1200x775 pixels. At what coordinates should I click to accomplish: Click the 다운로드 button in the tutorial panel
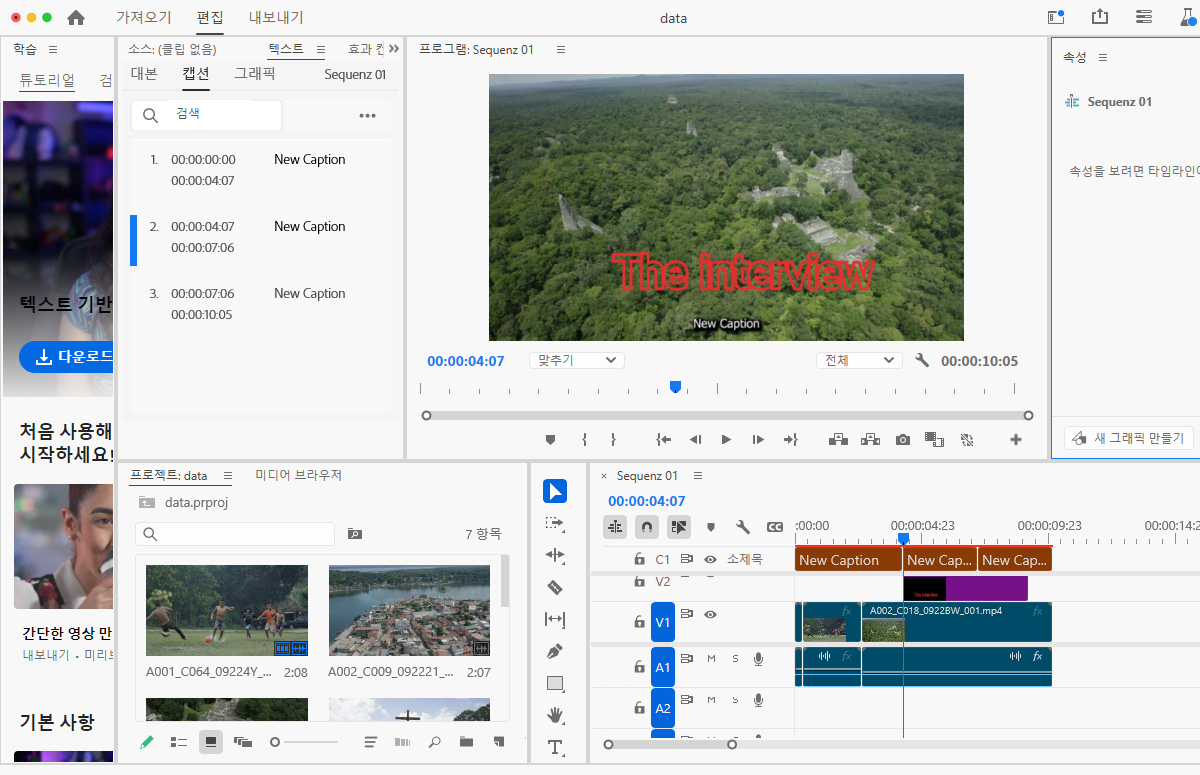pos(66,357)
